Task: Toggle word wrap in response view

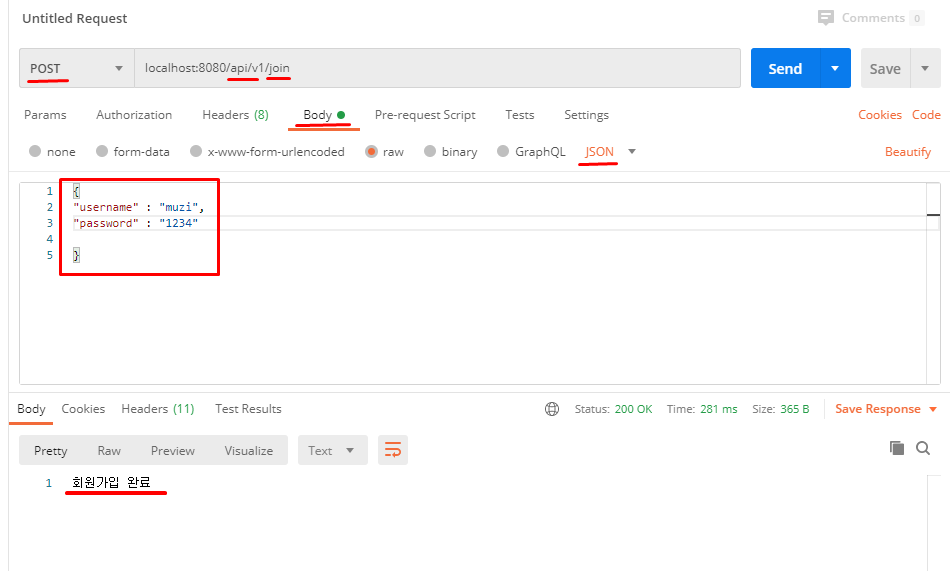Action: pos(393,450)
